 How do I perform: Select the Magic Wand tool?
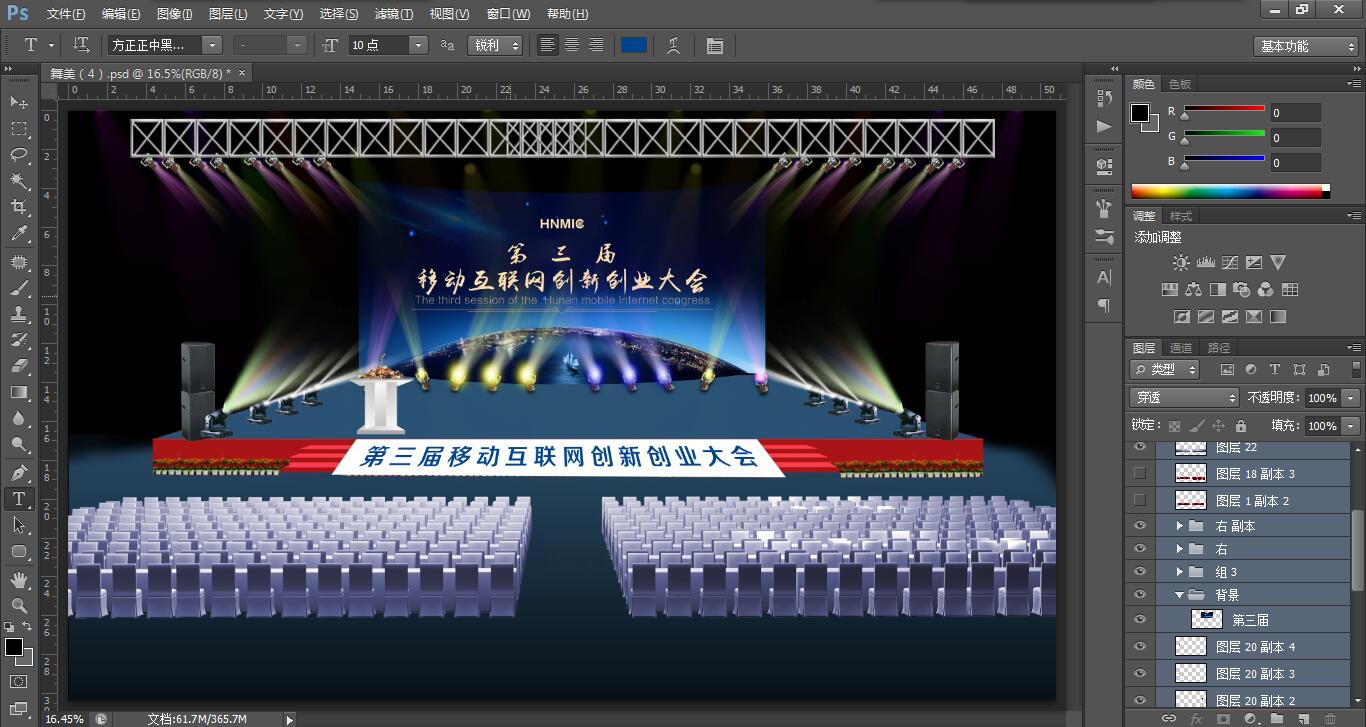18,181
